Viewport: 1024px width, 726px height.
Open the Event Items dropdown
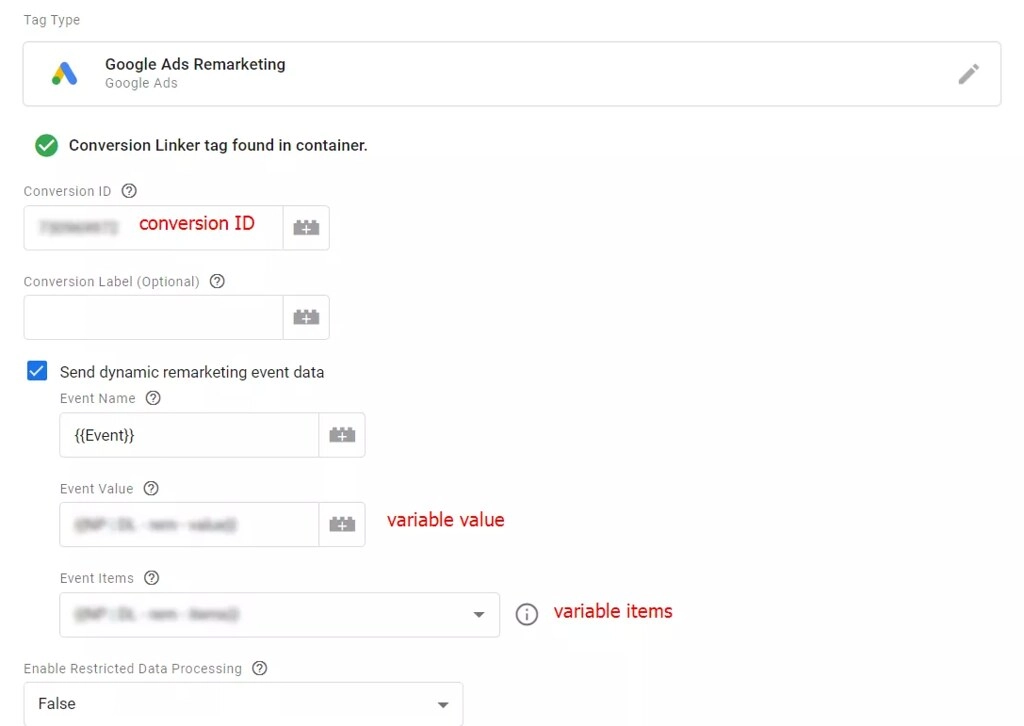(x=280, y=614)
